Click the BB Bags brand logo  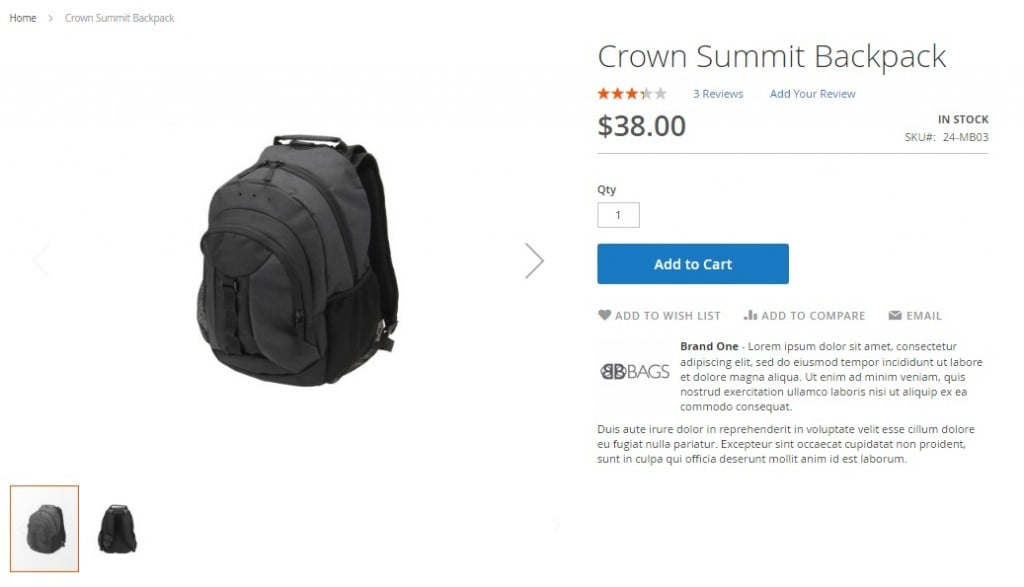[x=635, y=372]
